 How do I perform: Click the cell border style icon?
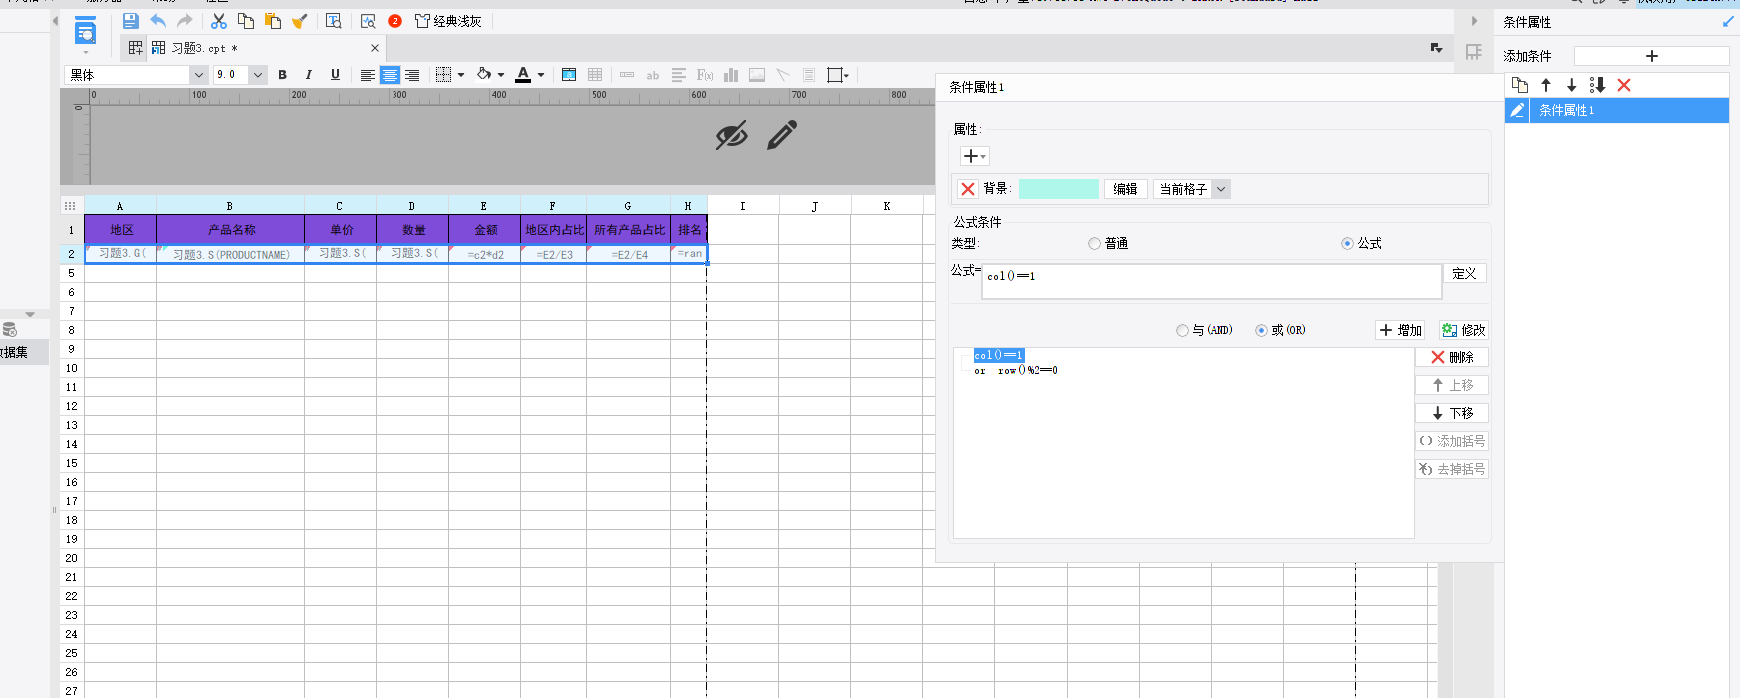(444, 75)
